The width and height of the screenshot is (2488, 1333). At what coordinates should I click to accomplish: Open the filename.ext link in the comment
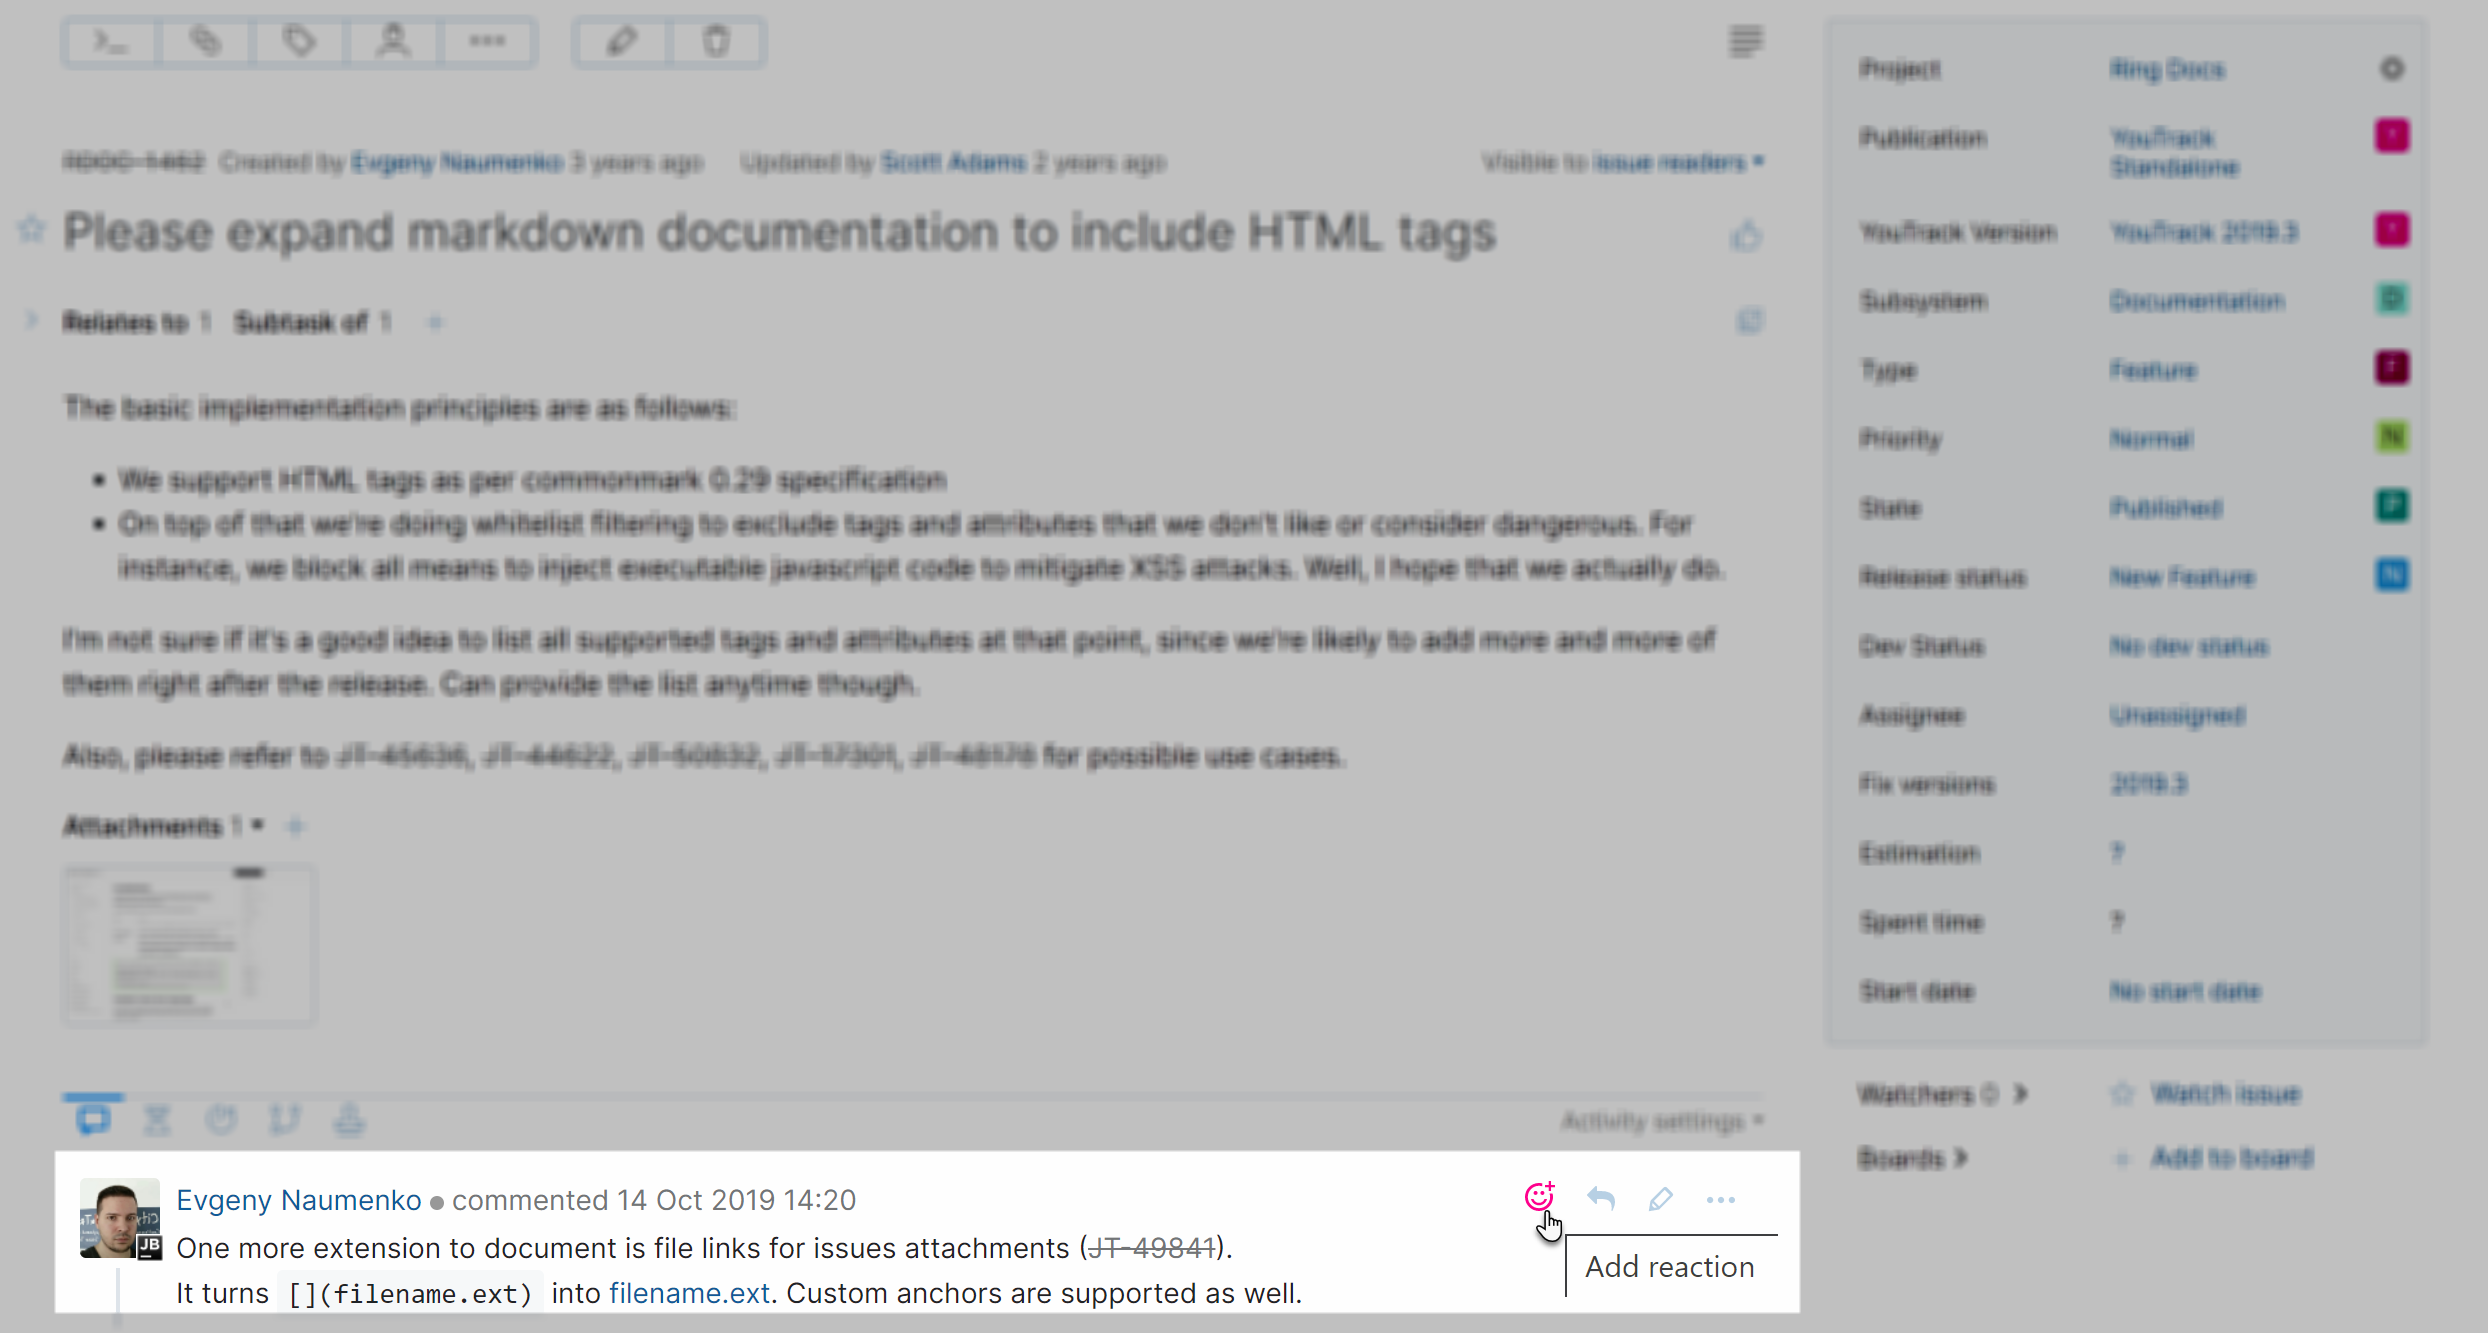688,1293
